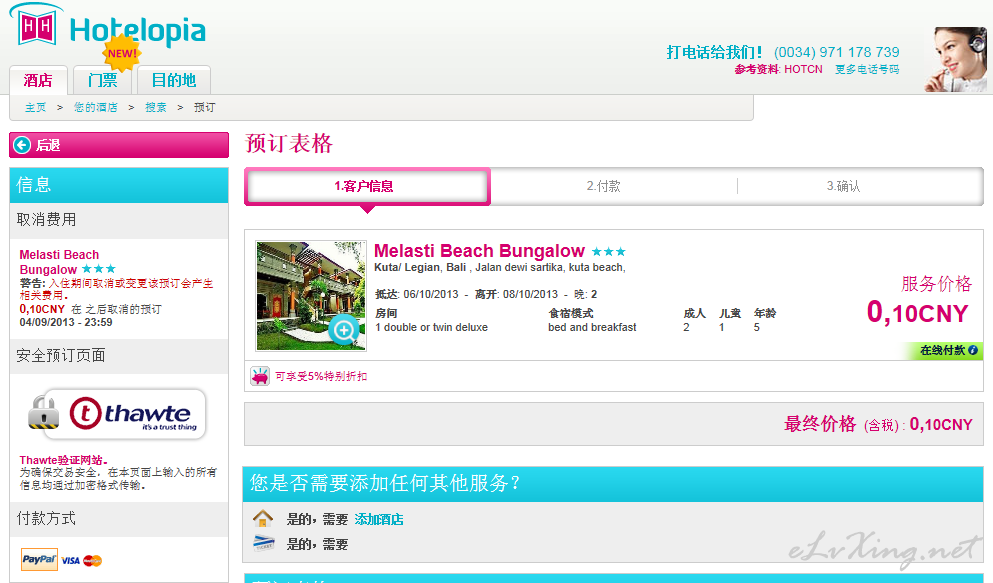The width and height of the screenshot is (993, 583).
Task: Open 更多电话号码 more phone numbers link
Action: [x=866, y=70]
